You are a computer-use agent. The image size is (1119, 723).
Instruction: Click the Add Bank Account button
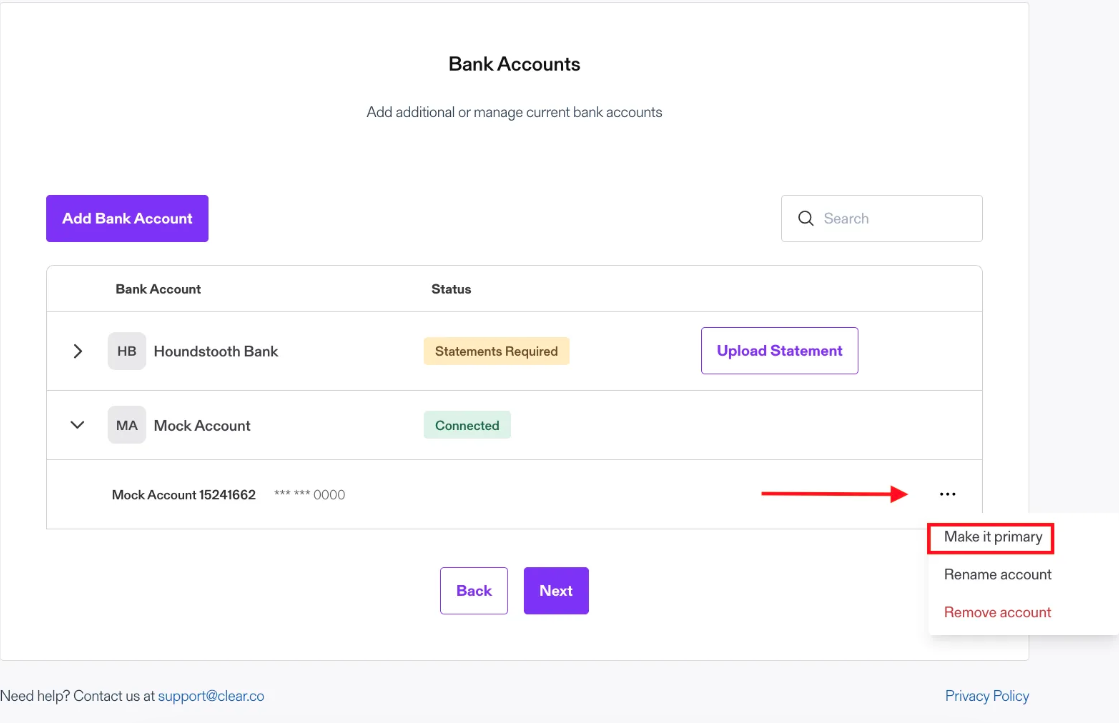point(127,218)
